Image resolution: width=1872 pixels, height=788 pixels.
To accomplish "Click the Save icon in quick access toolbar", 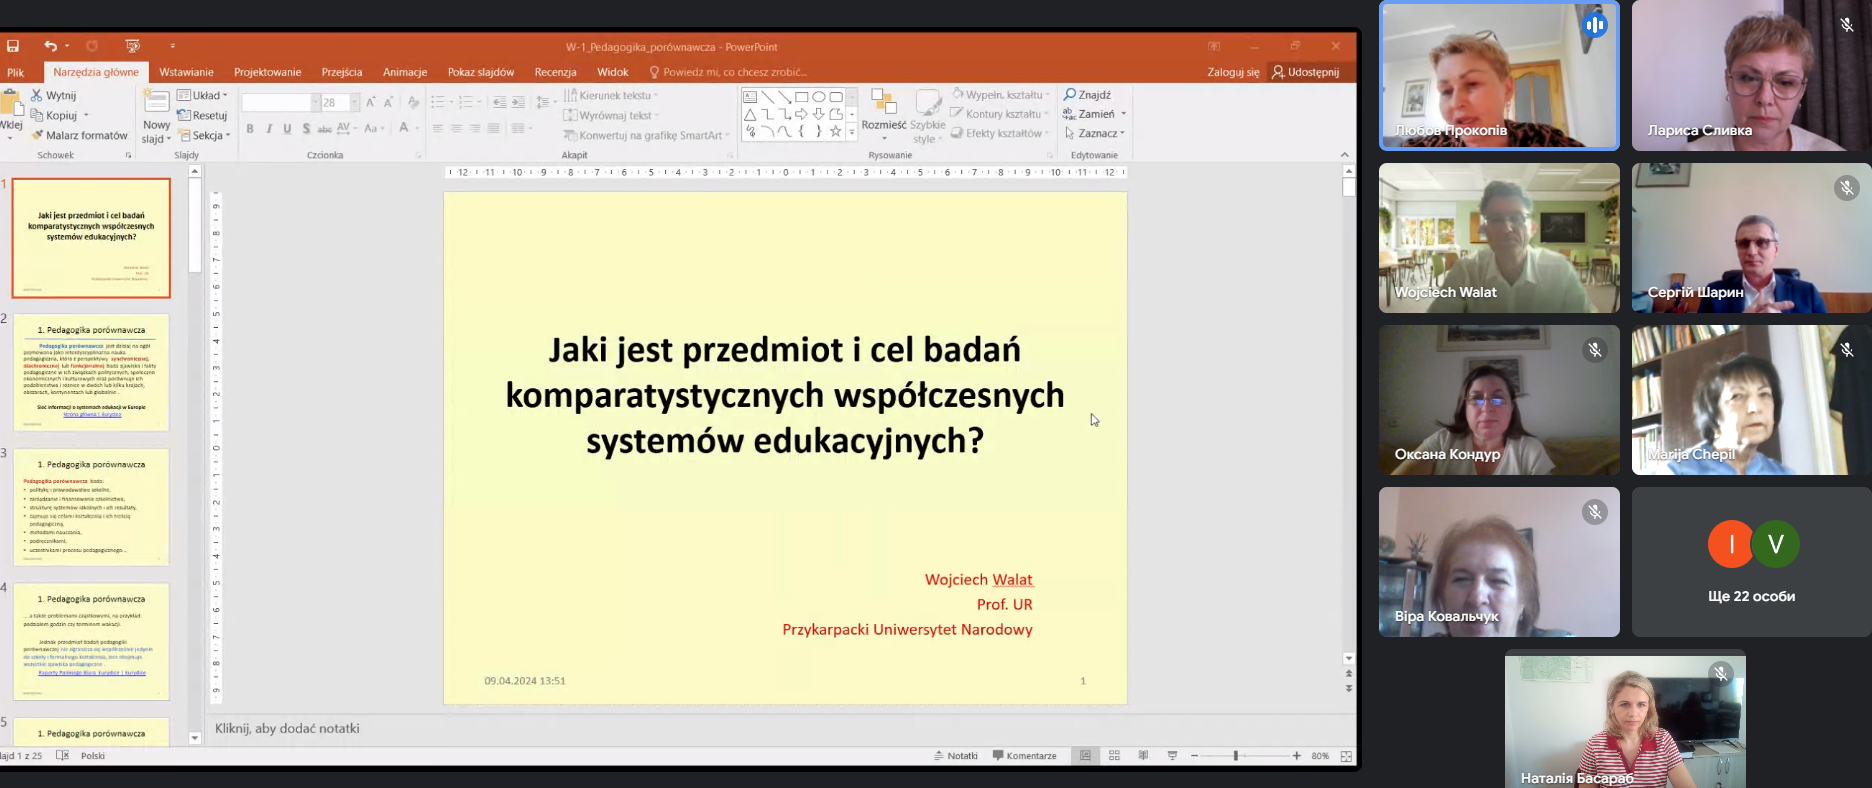I will pos(13,46).
